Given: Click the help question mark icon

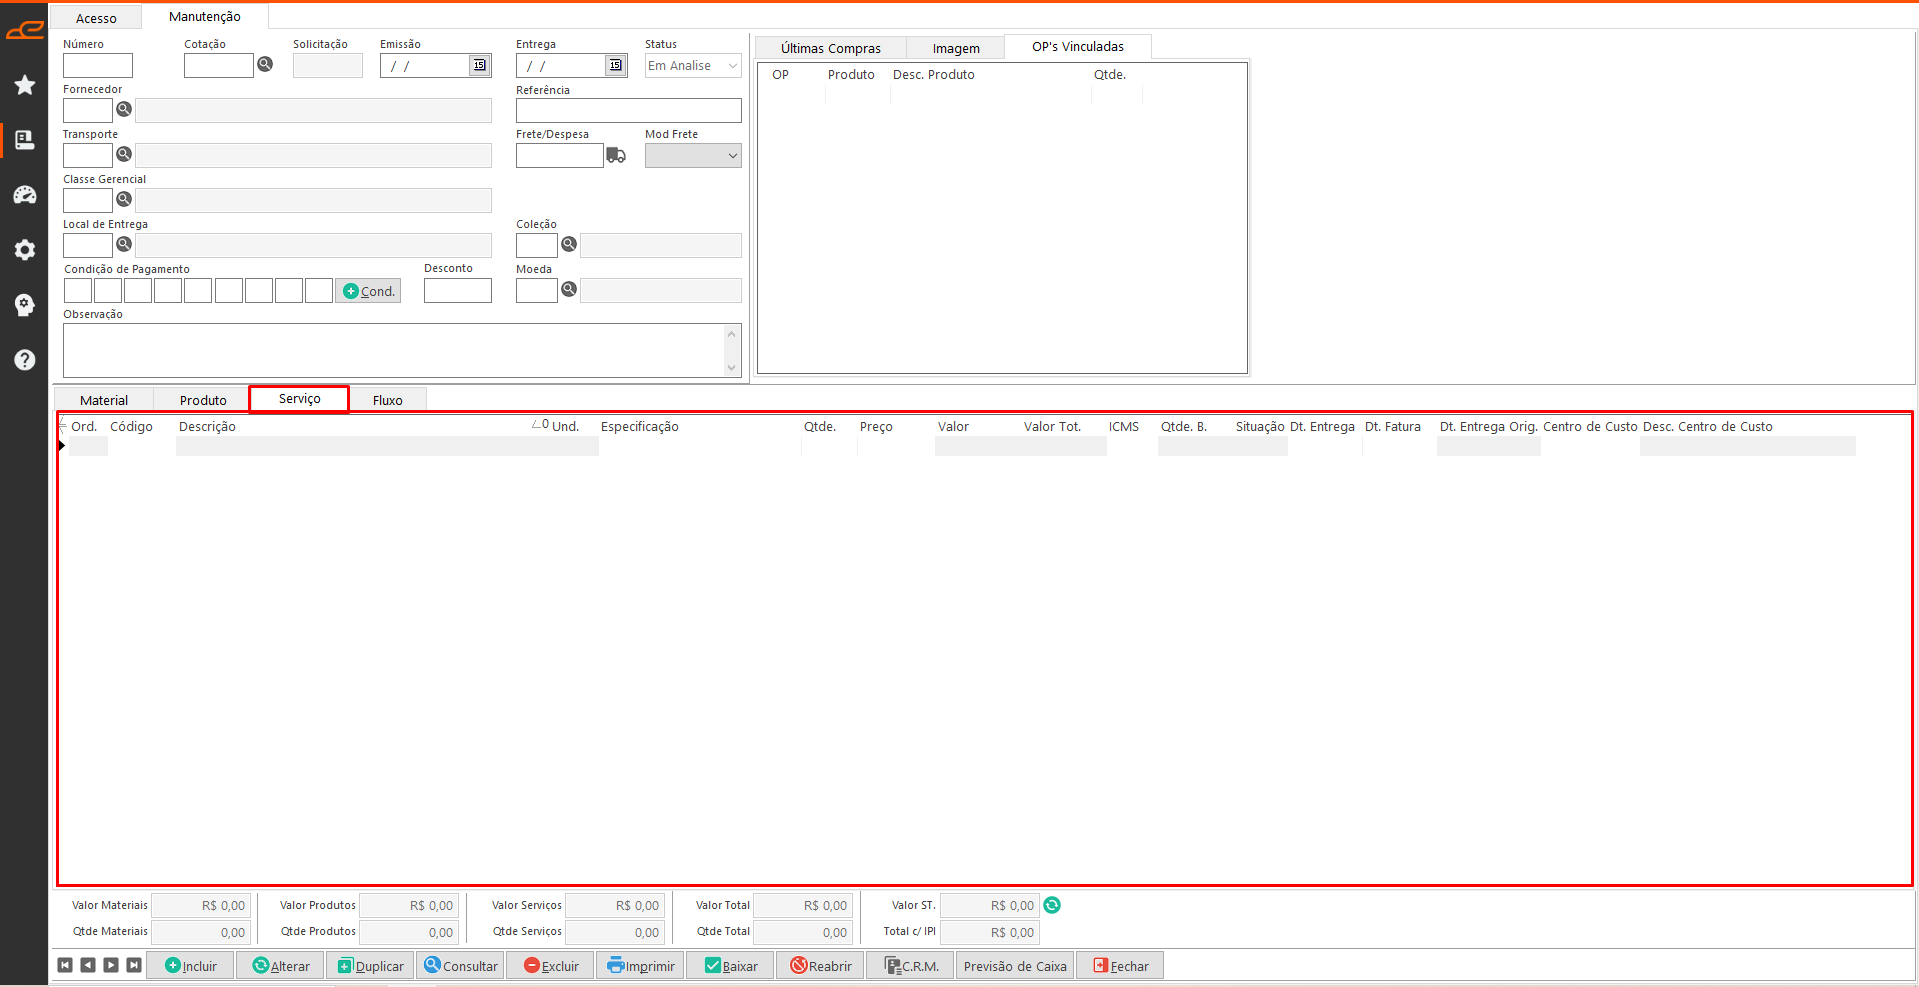Looking at the screenshot, I should pyautogui.click(x=25, y=360).
